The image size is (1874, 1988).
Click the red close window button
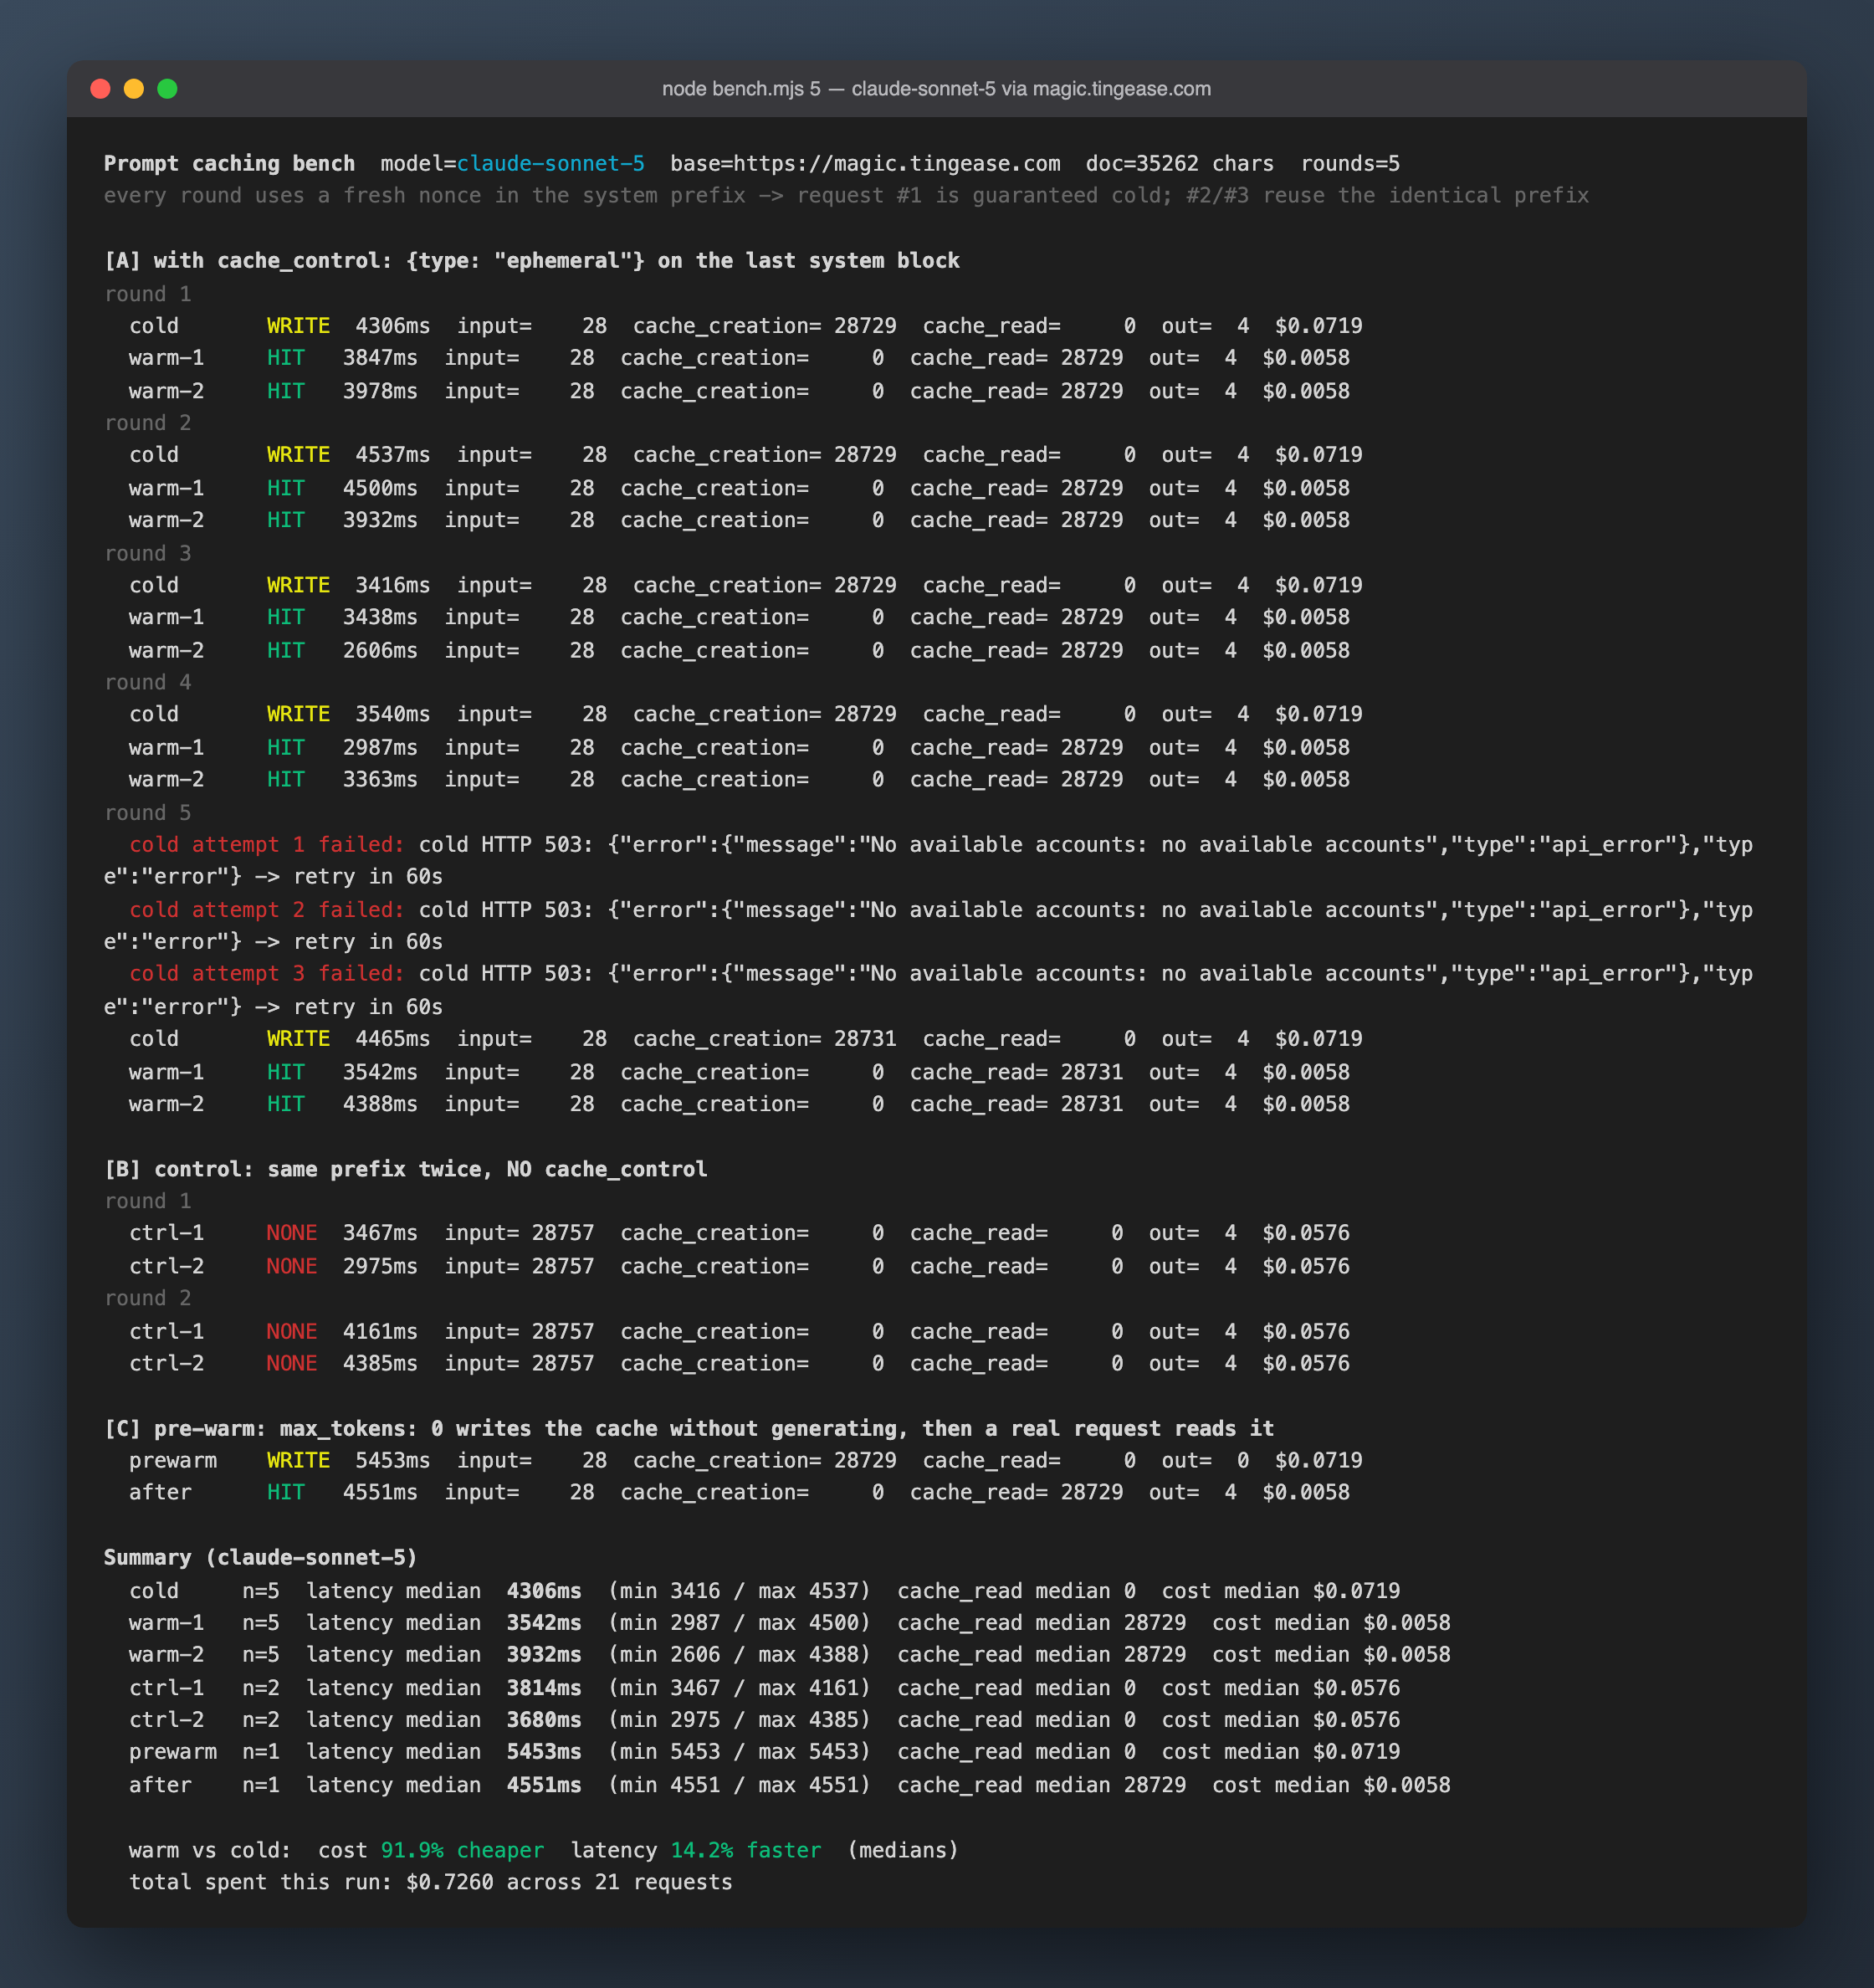100,89
